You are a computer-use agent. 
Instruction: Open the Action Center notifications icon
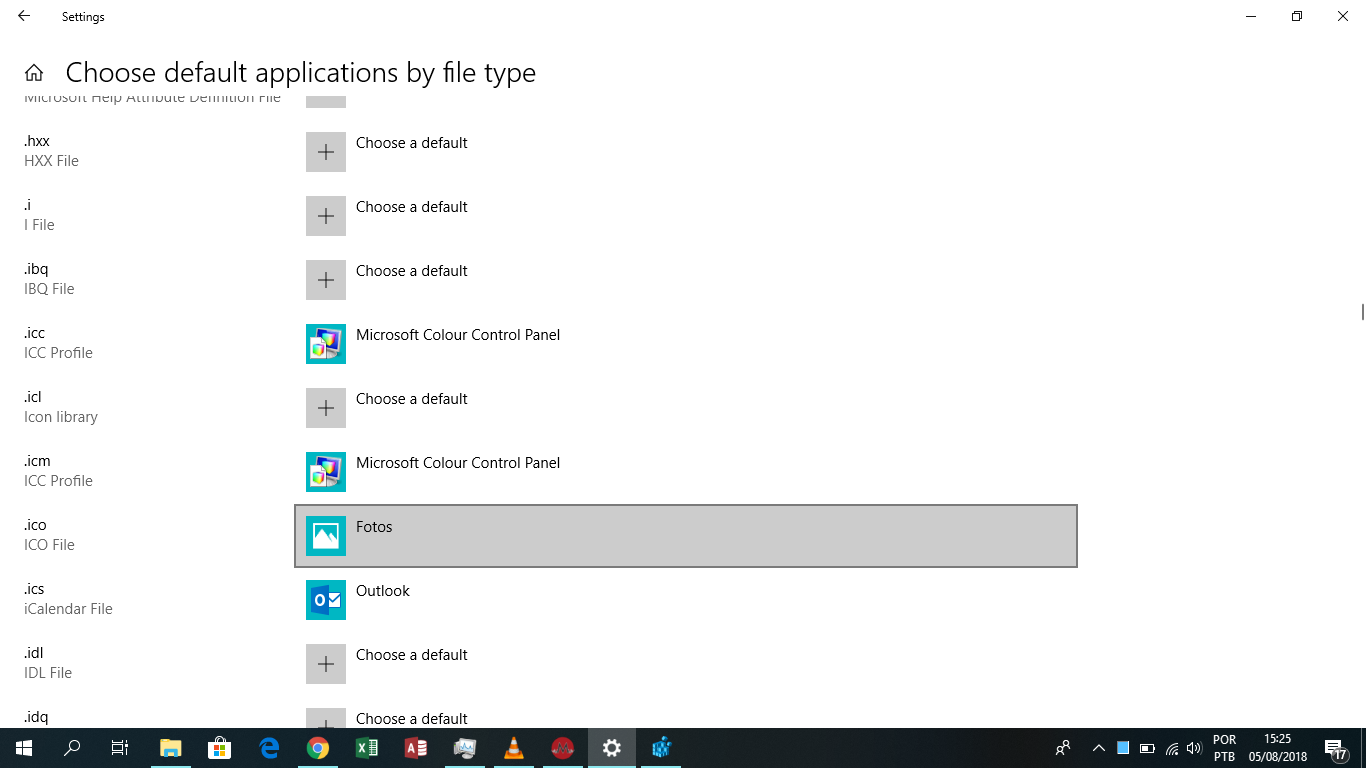click(x=1336, y=748)
